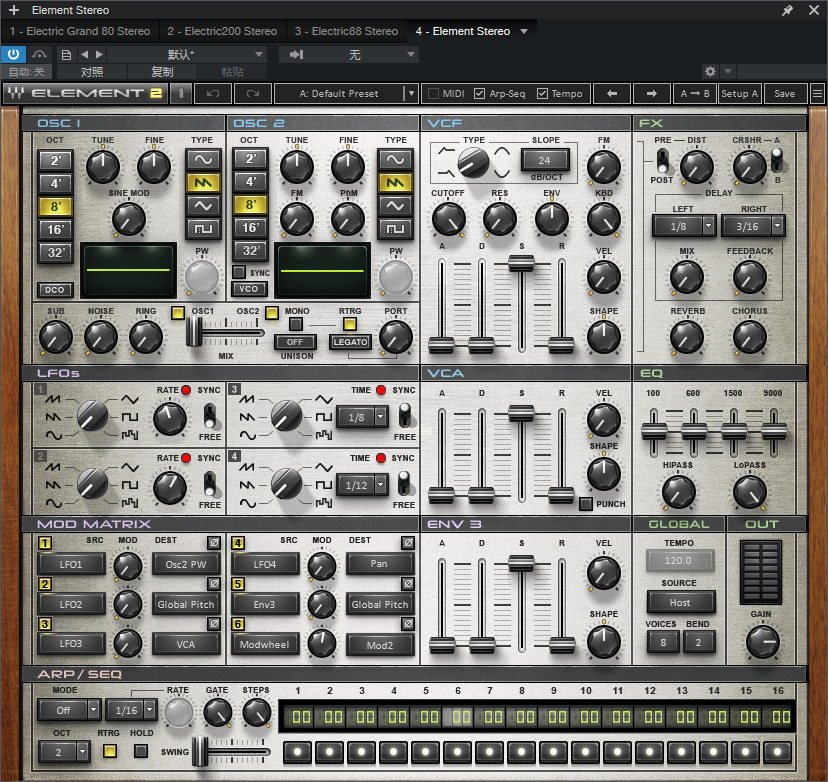Adjust the EQ 100 Hz band slider
Image resolution: width=828 pixels, height=782 pixels.
pos(654,432)
